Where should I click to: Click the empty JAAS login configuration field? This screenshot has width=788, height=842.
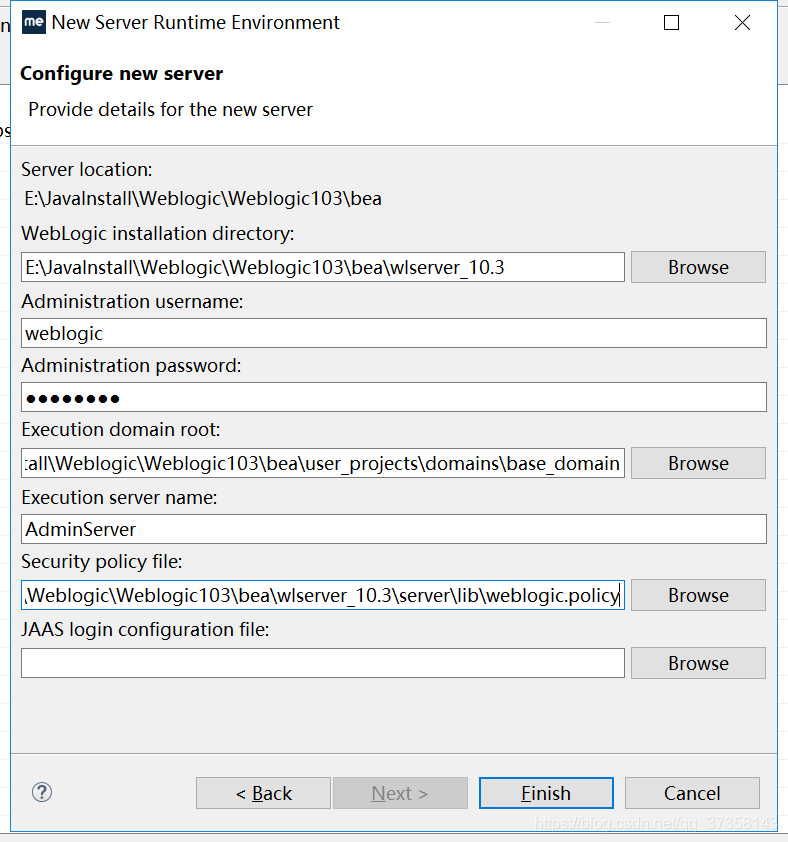point(320,663)
